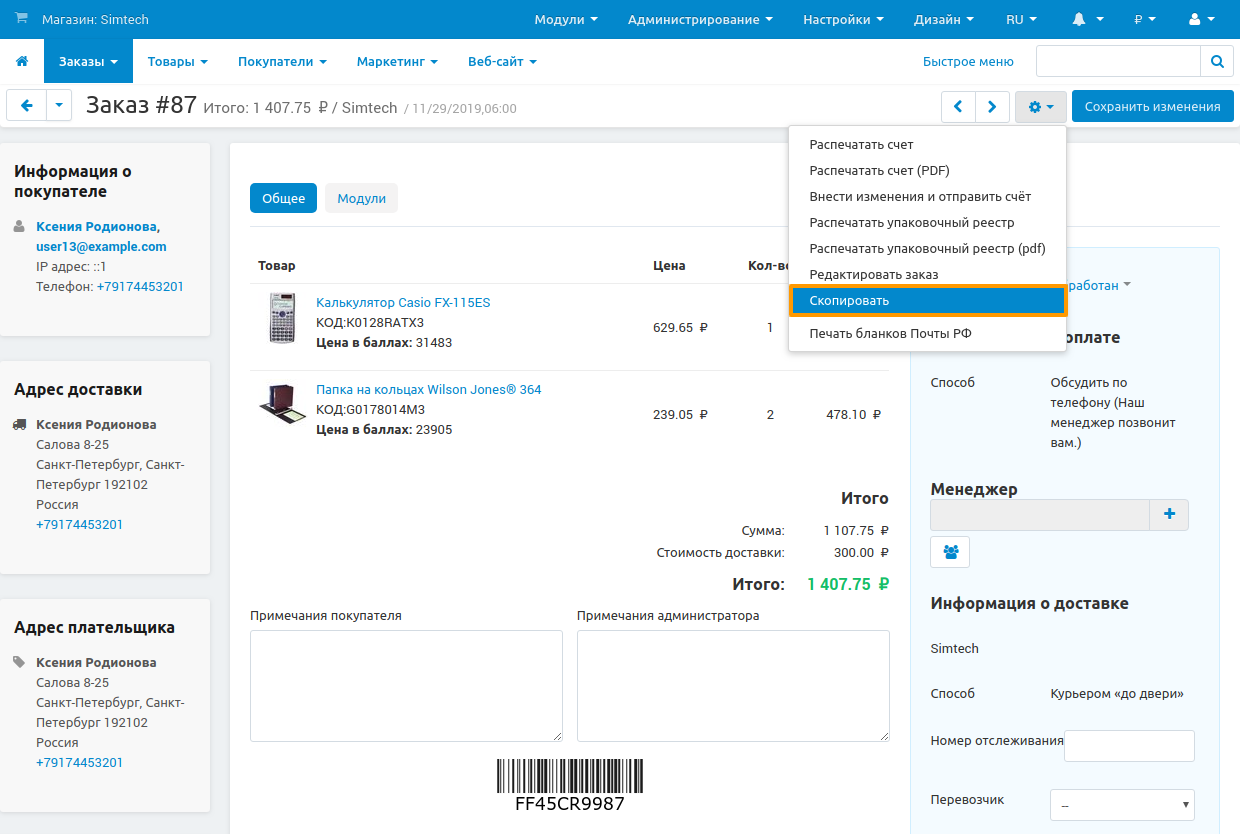The height and width of the screenshot is (834, 1240).
Task: Choose 'Распечатать счет (PDF)' menu item
Action: [x=879, y=171]
